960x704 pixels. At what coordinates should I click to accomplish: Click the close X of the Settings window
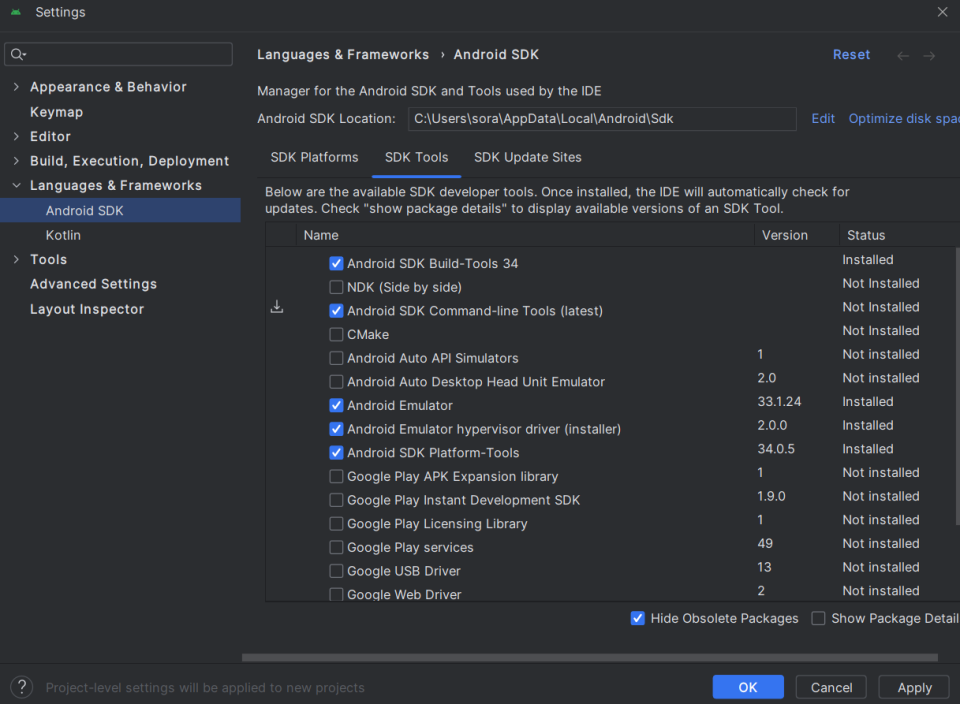click(x=941, y=12)
